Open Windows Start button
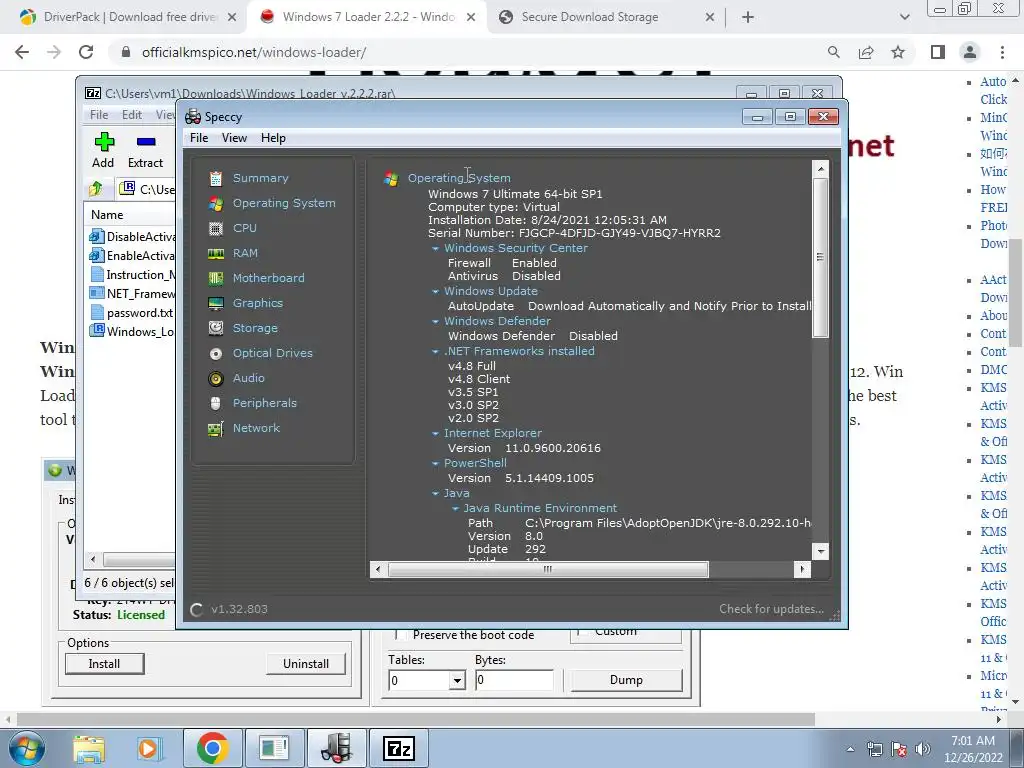Screen dimensions: 1024x768 tap(27, 748)
